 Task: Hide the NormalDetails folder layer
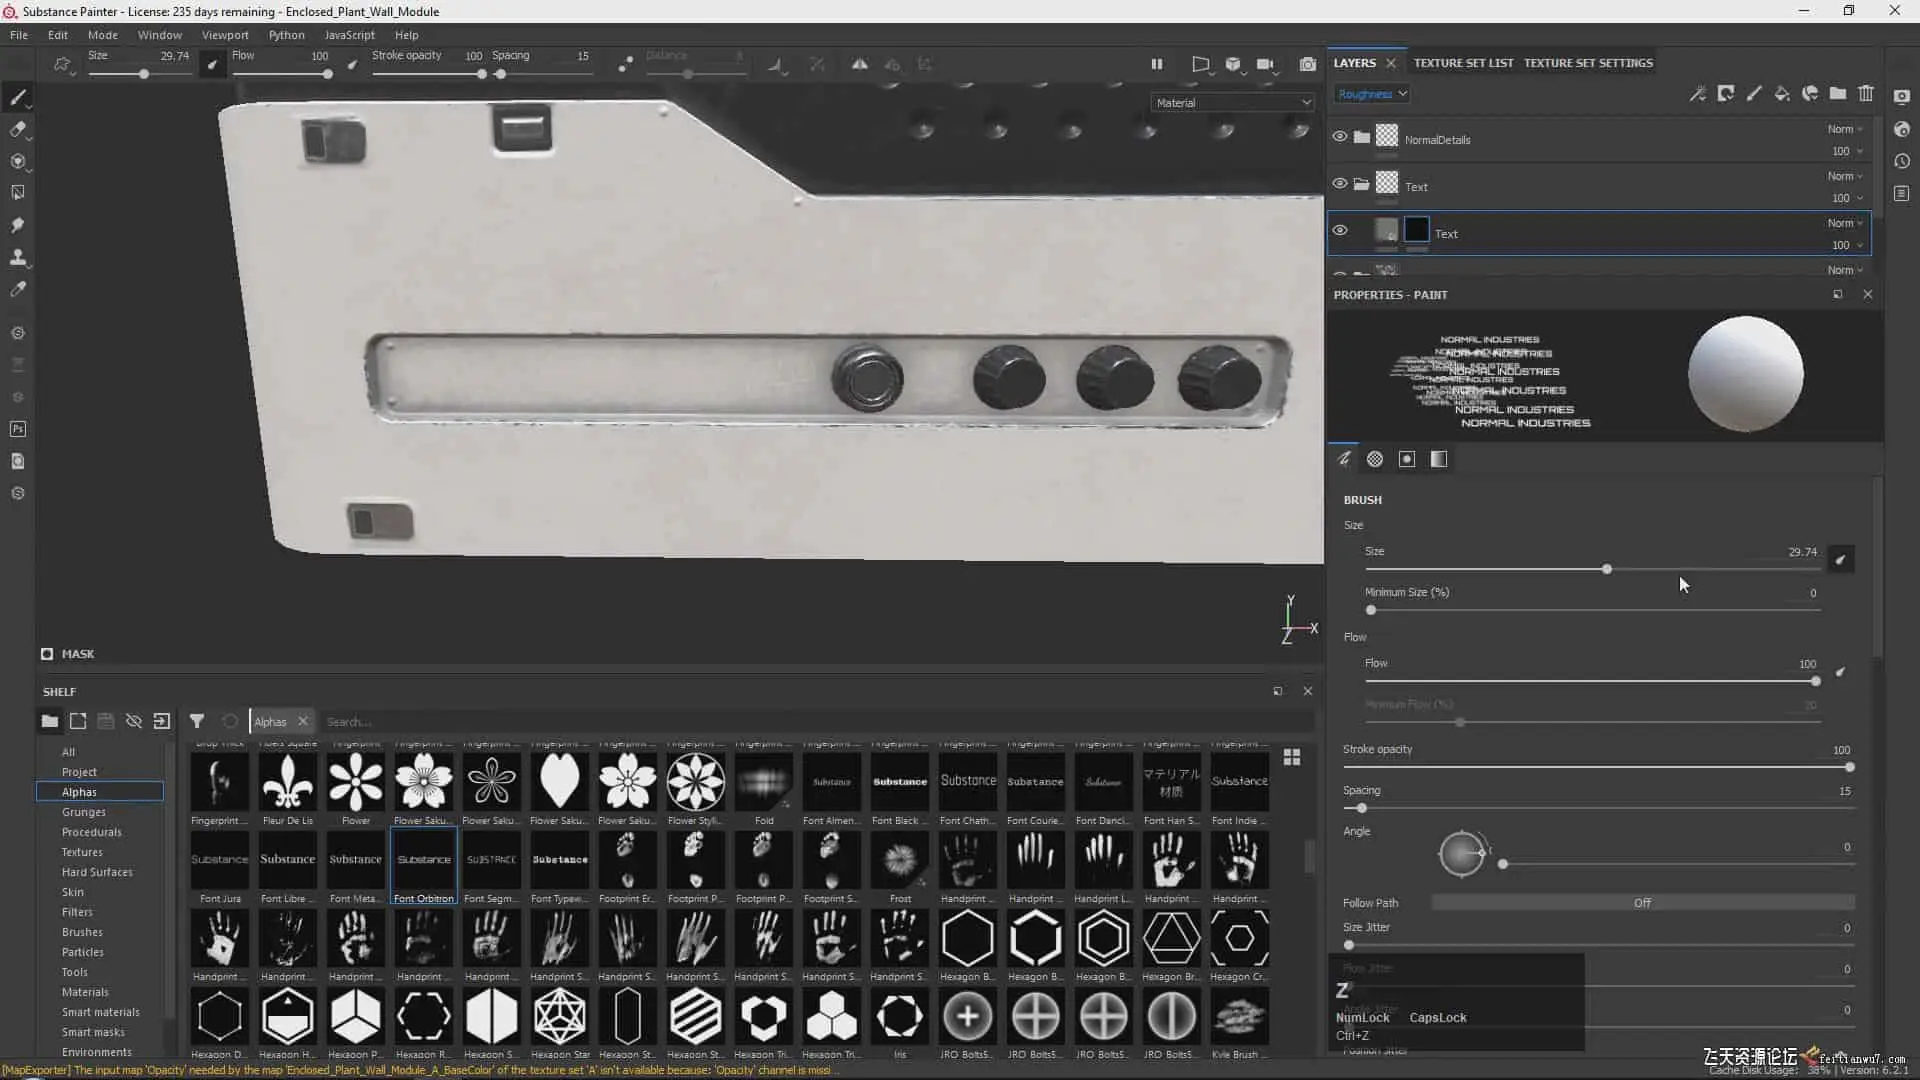[1340, 137]
